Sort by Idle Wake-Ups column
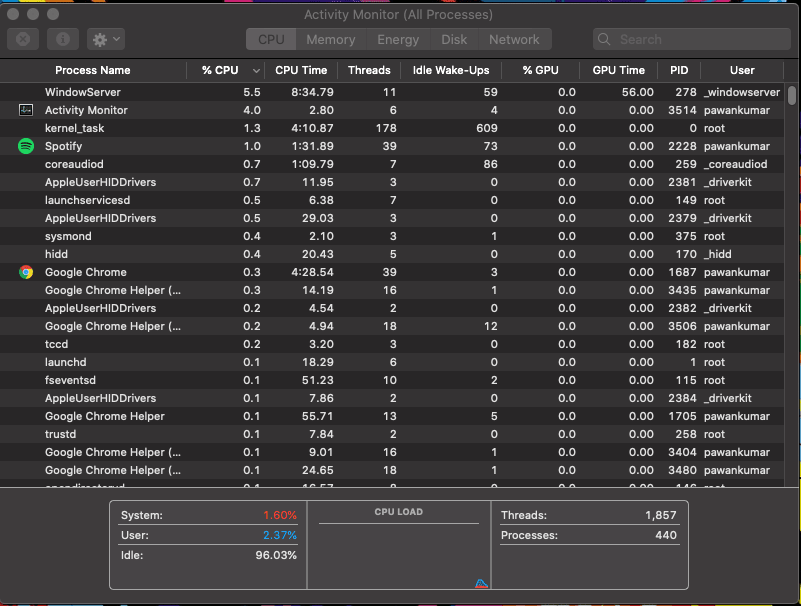The image size is (801, 606). pyautogui.click(x=451, y=71)
